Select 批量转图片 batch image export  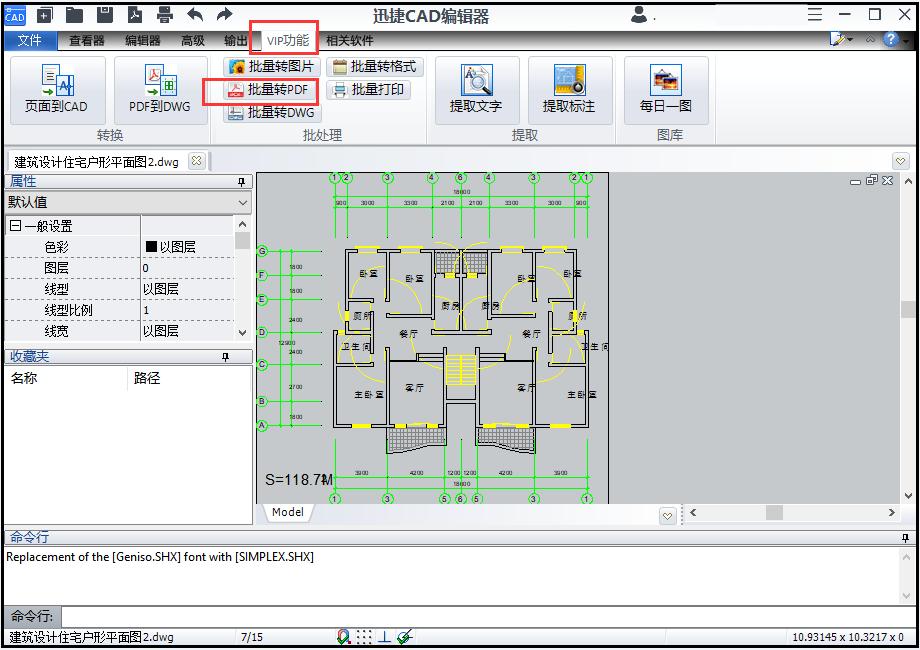click(x=270, y=67)
